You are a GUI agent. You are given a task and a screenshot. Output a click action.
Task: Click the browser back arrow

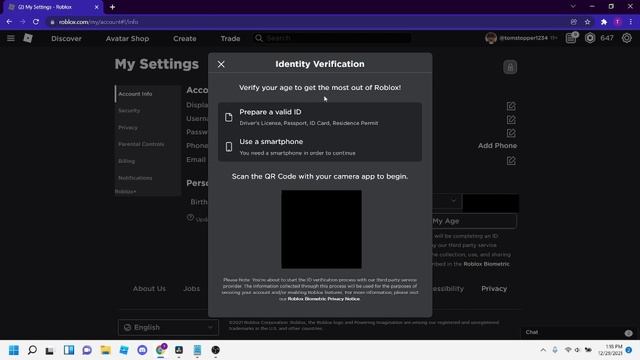[x=9, y=22]
